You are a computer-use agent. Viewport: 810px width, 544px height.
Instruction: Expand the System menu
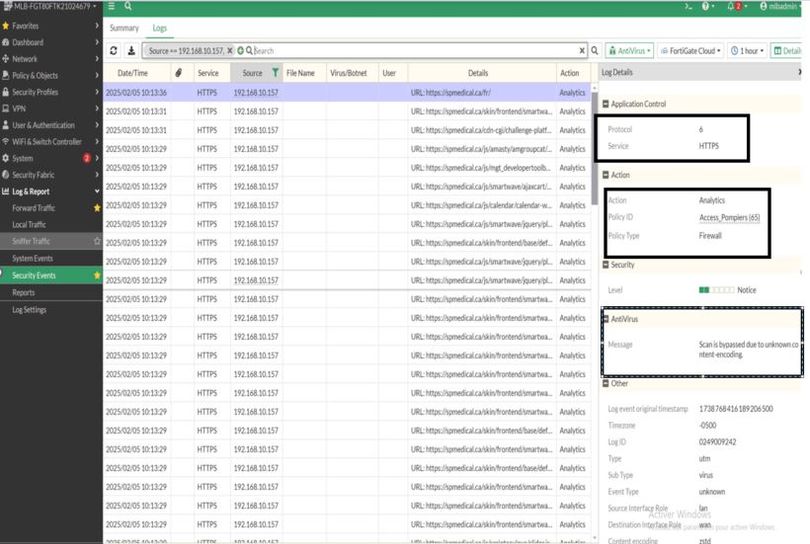[x=51, y=158]
